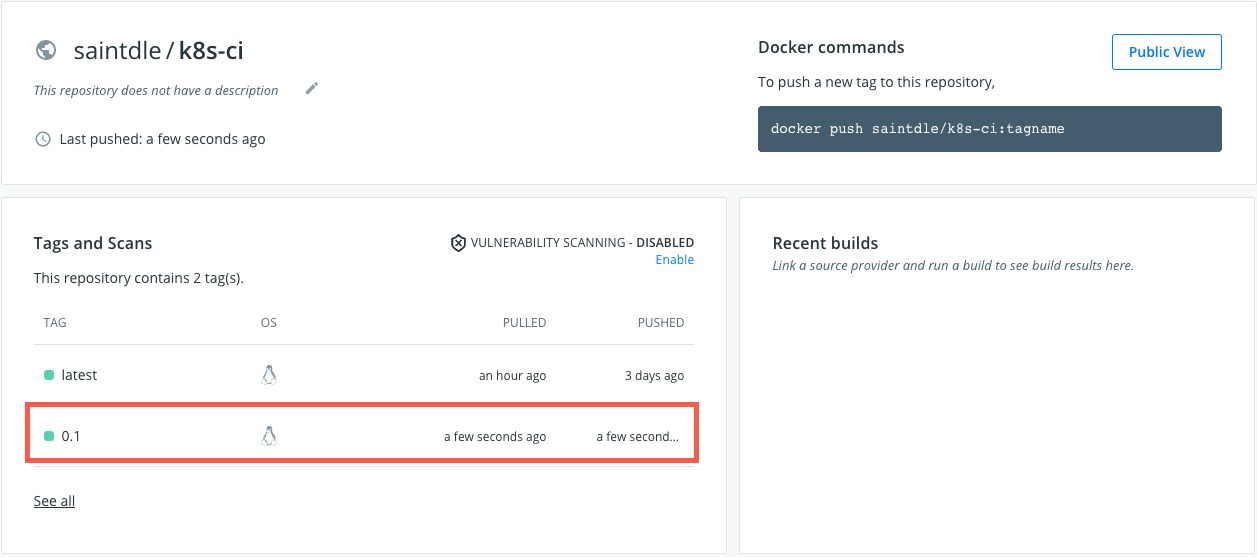1257x557 pixels.
Task: Enable vulnerability scanning via the Enable link
Action: point(674,260)
